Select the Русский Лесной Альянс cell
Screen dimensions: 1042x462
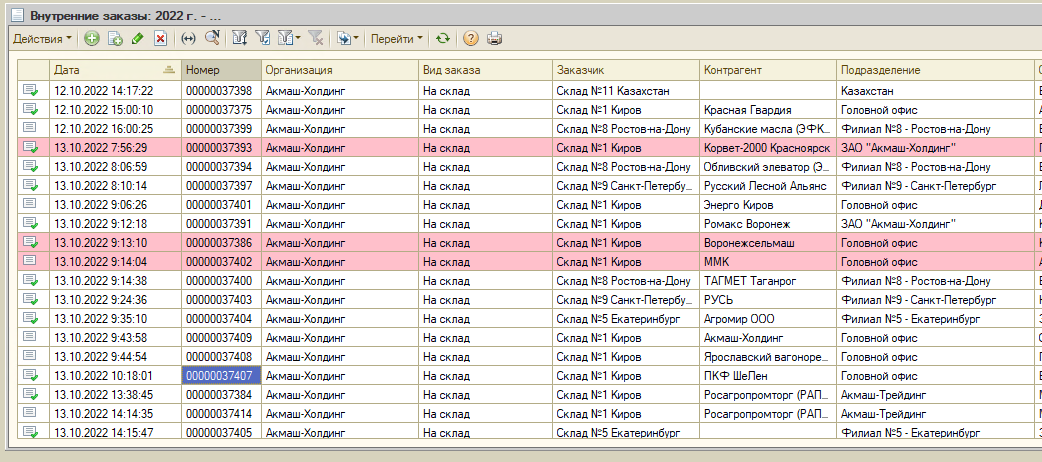click(x=768, y=185)
